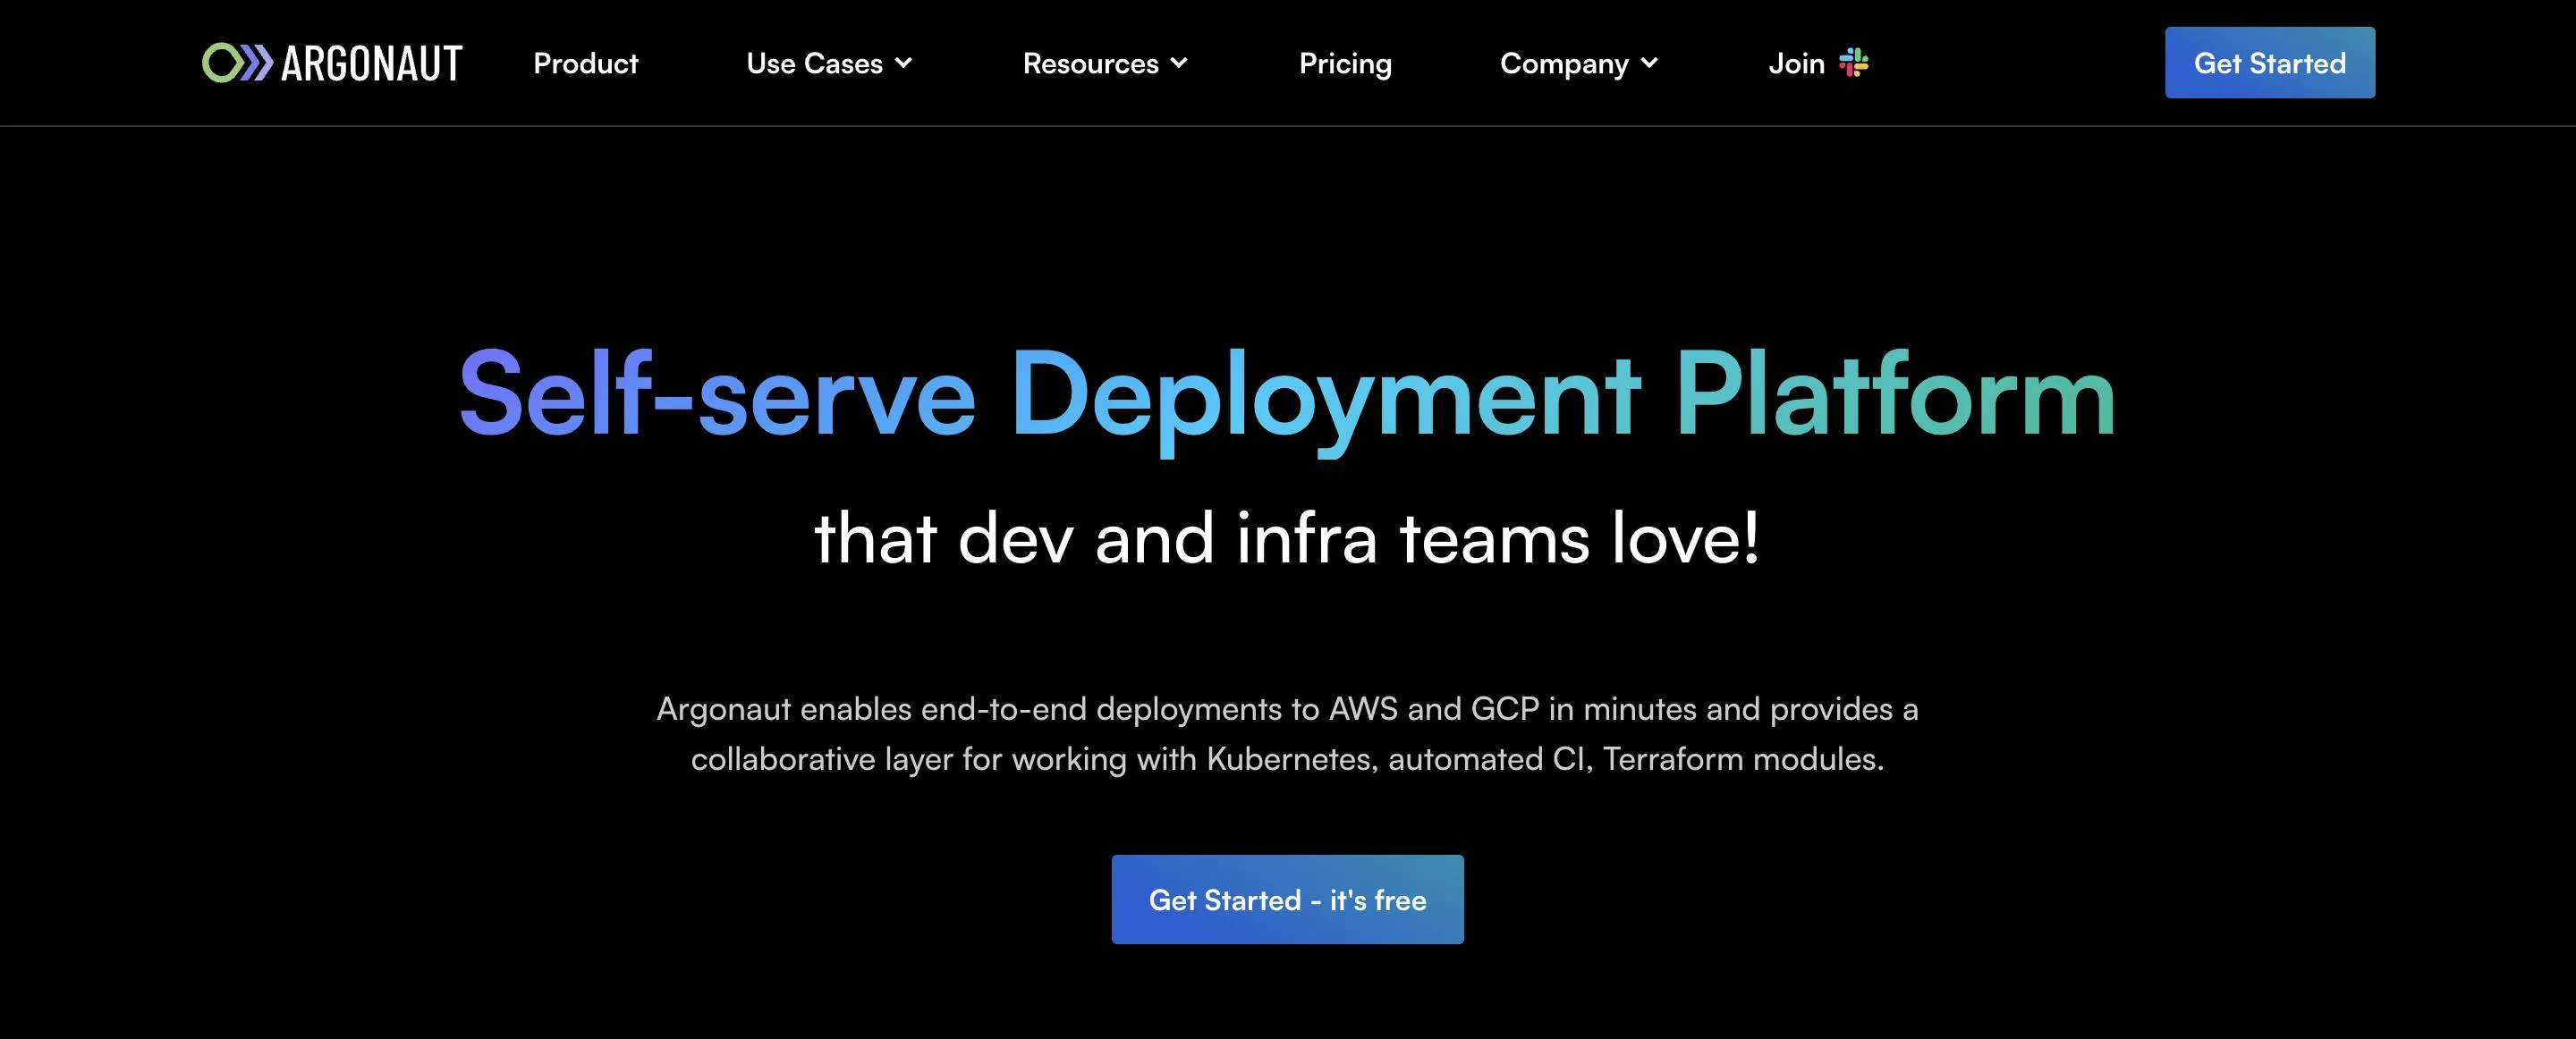Click the Resources menu label
The width and height of the screenshot is (2576, 1039).
coord(1090,64)
